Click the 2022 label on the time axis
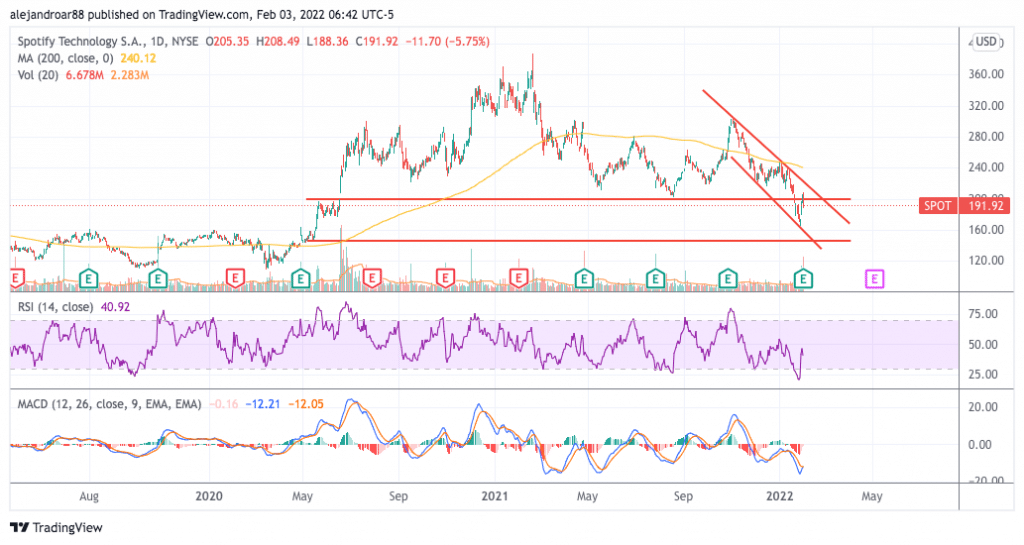The image size is (1024, 545). click(x=779, y=497)
